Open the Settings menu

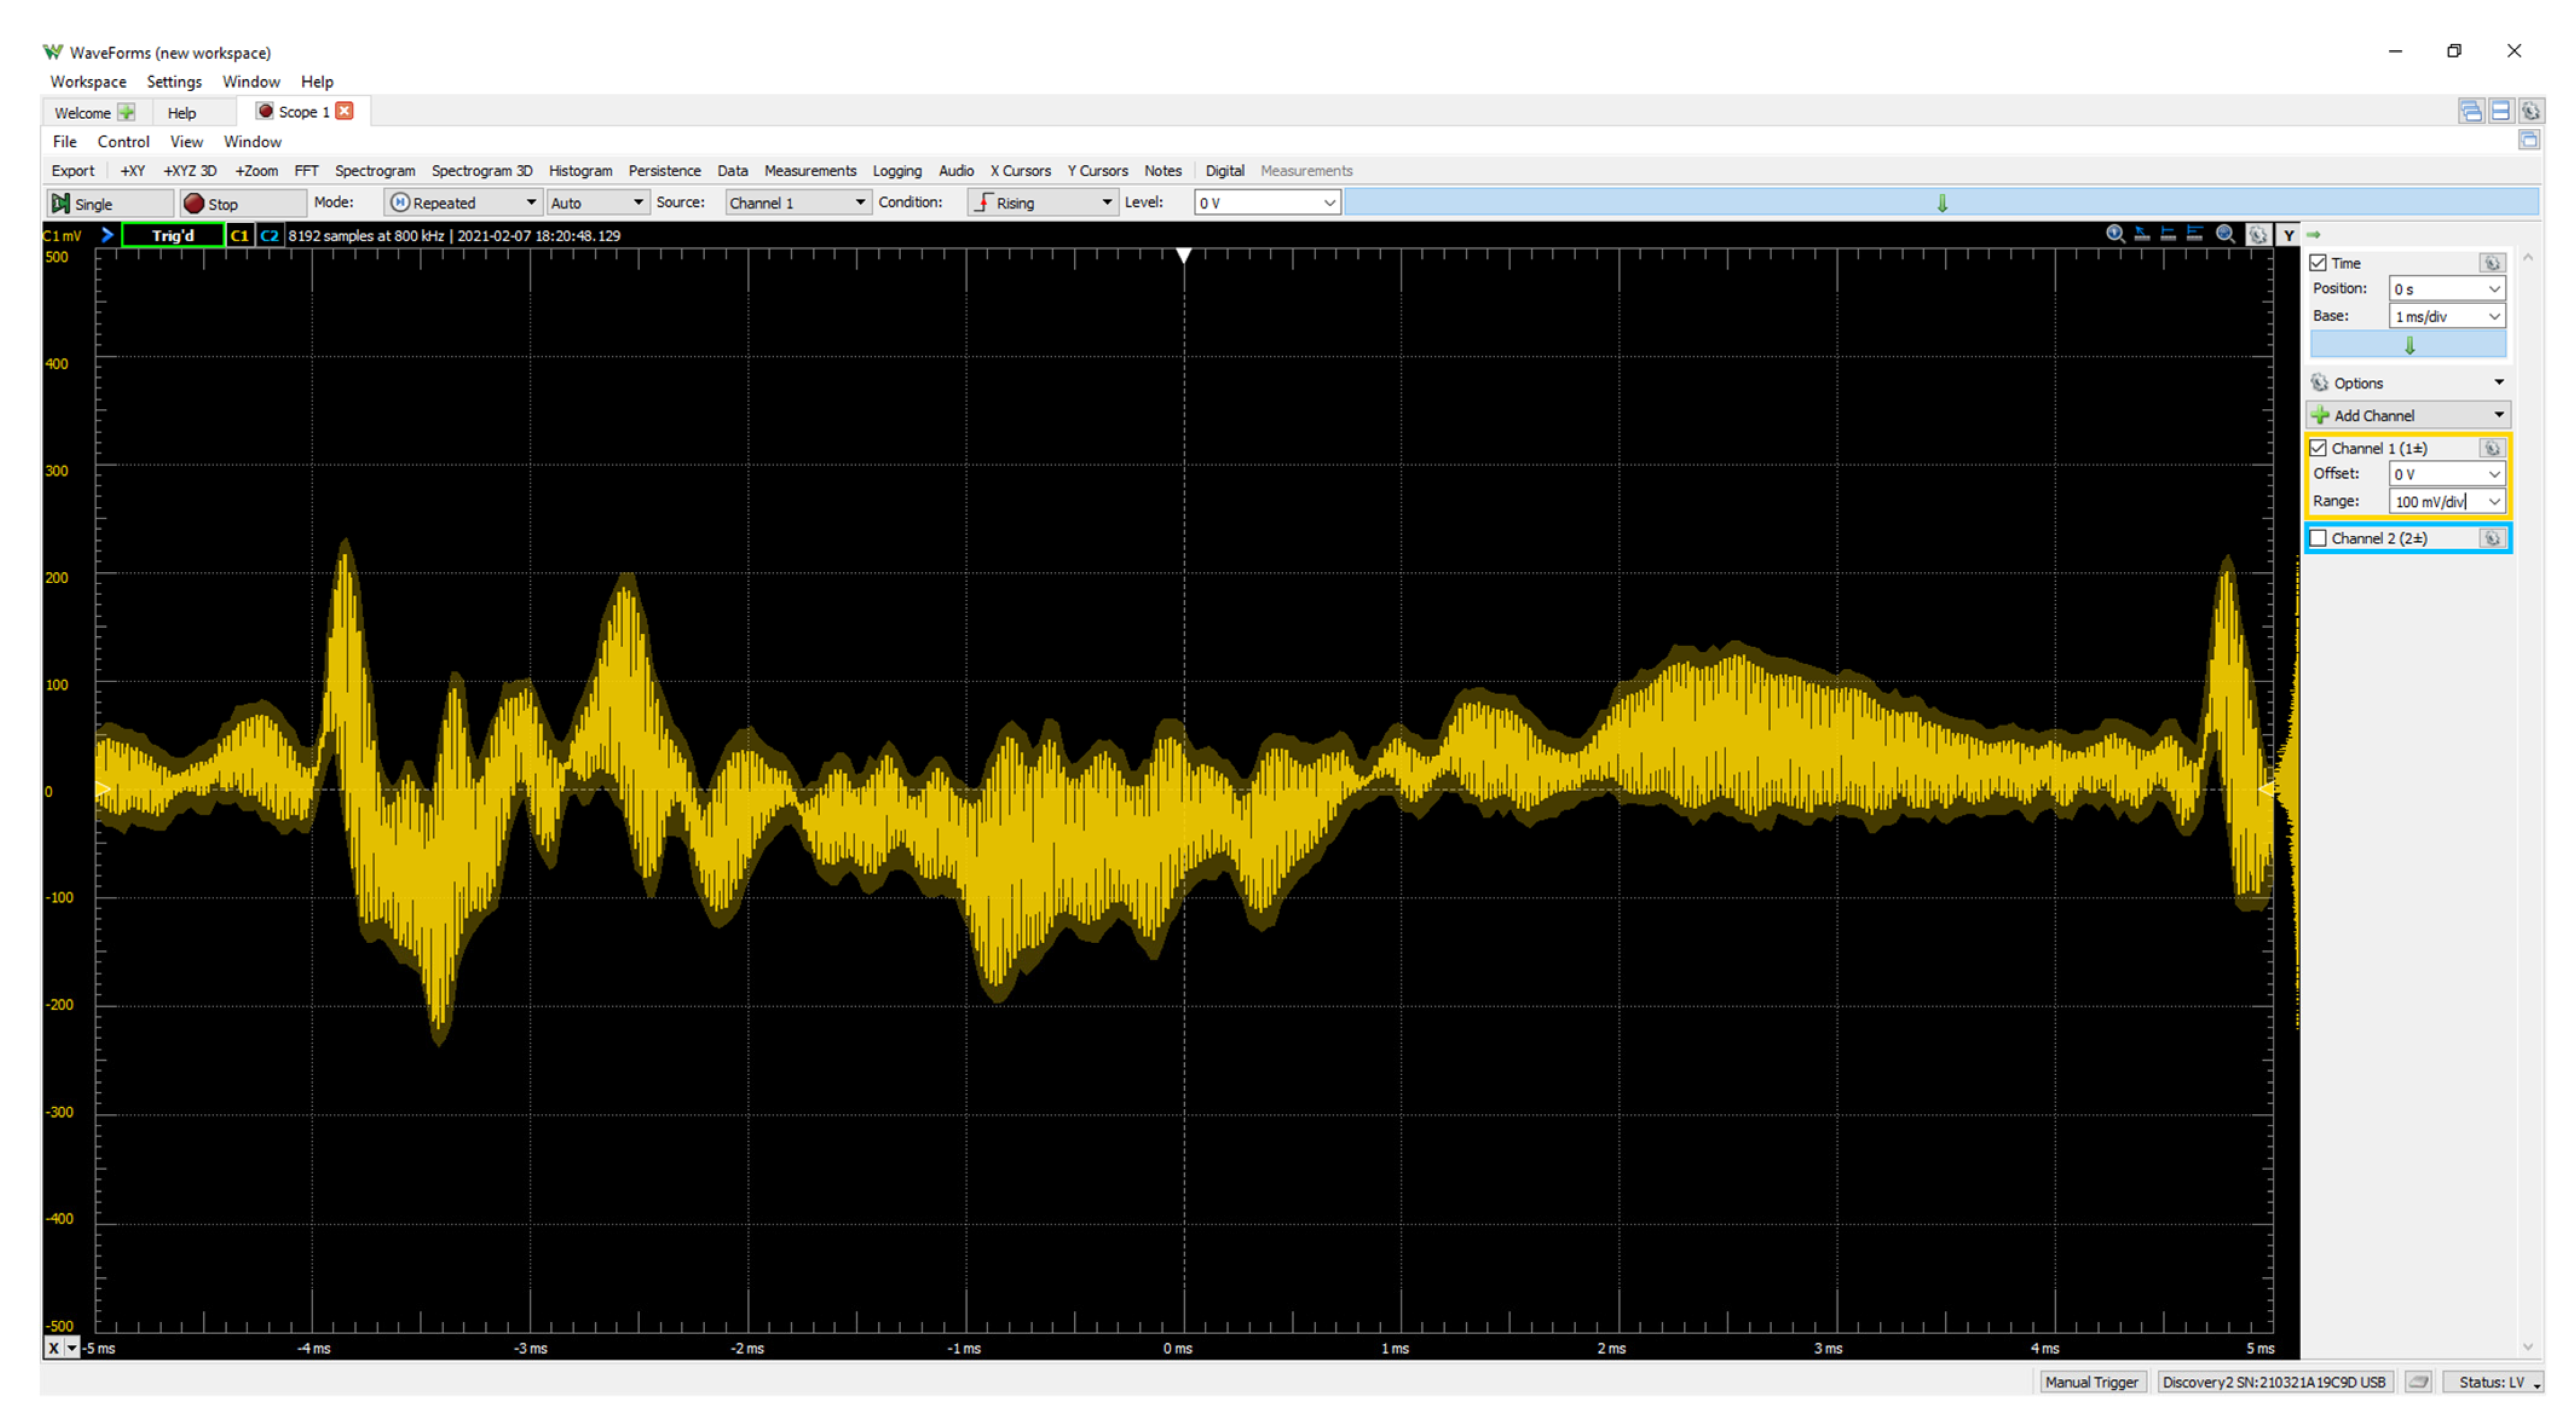[x=174, y=82]
